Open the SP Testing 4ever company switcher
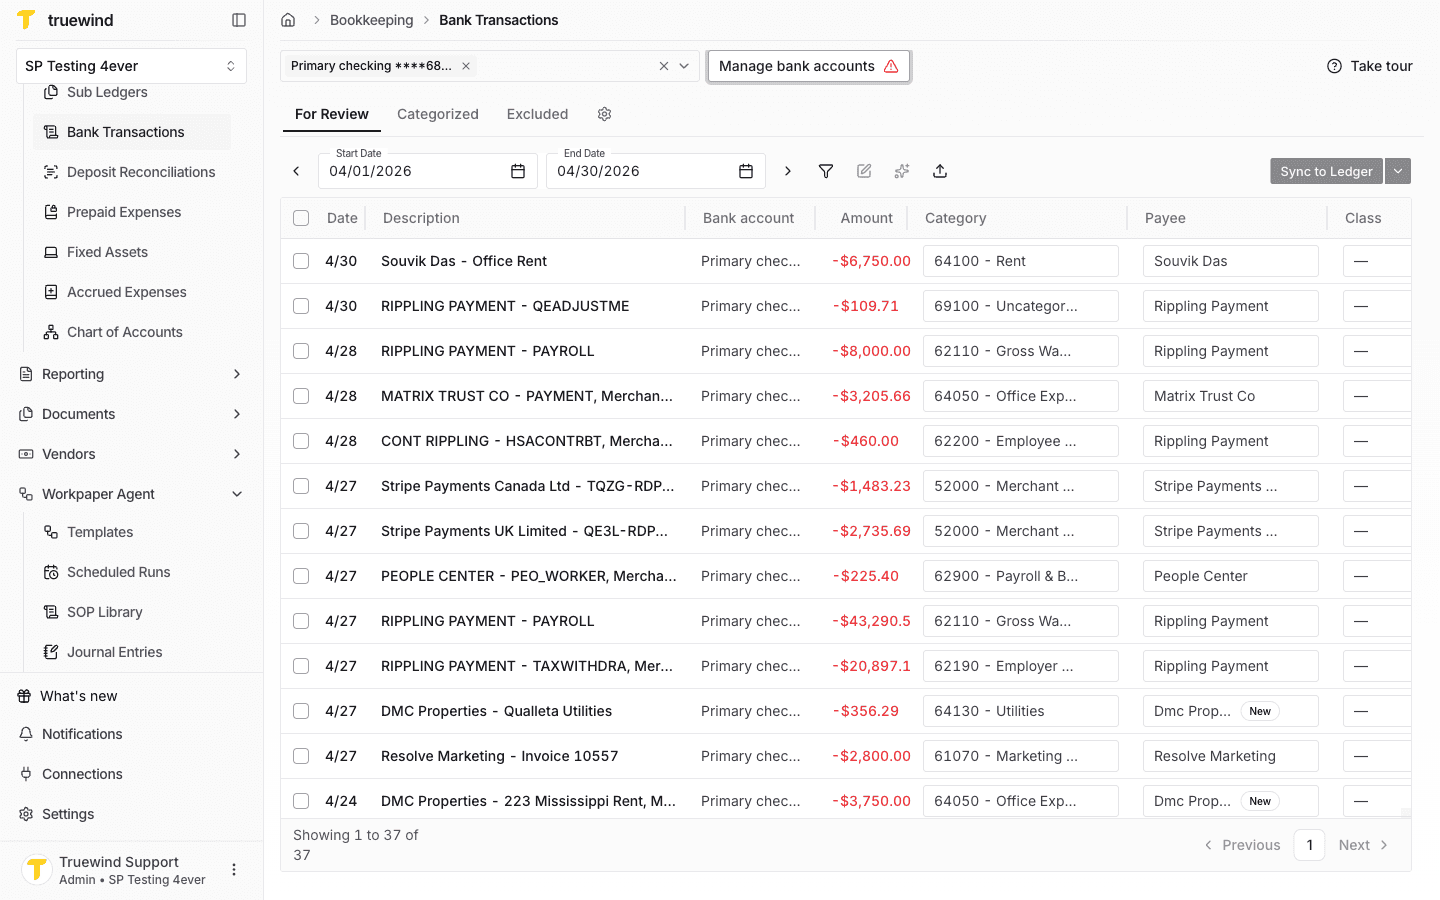Image resolution: width=1440 pixels, height=900 pixels. click(x=131, y=66)
